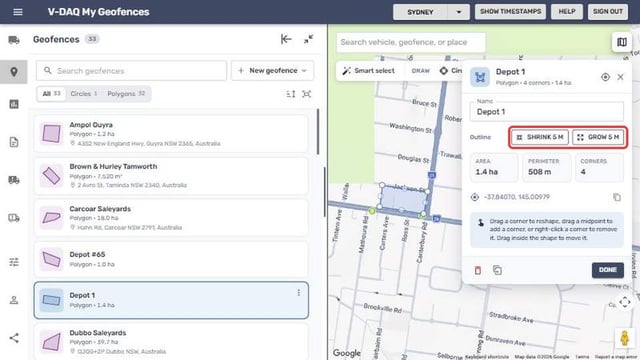Expand the Sydney timezone dropdown
640x360 pixels.
(458, 12)
